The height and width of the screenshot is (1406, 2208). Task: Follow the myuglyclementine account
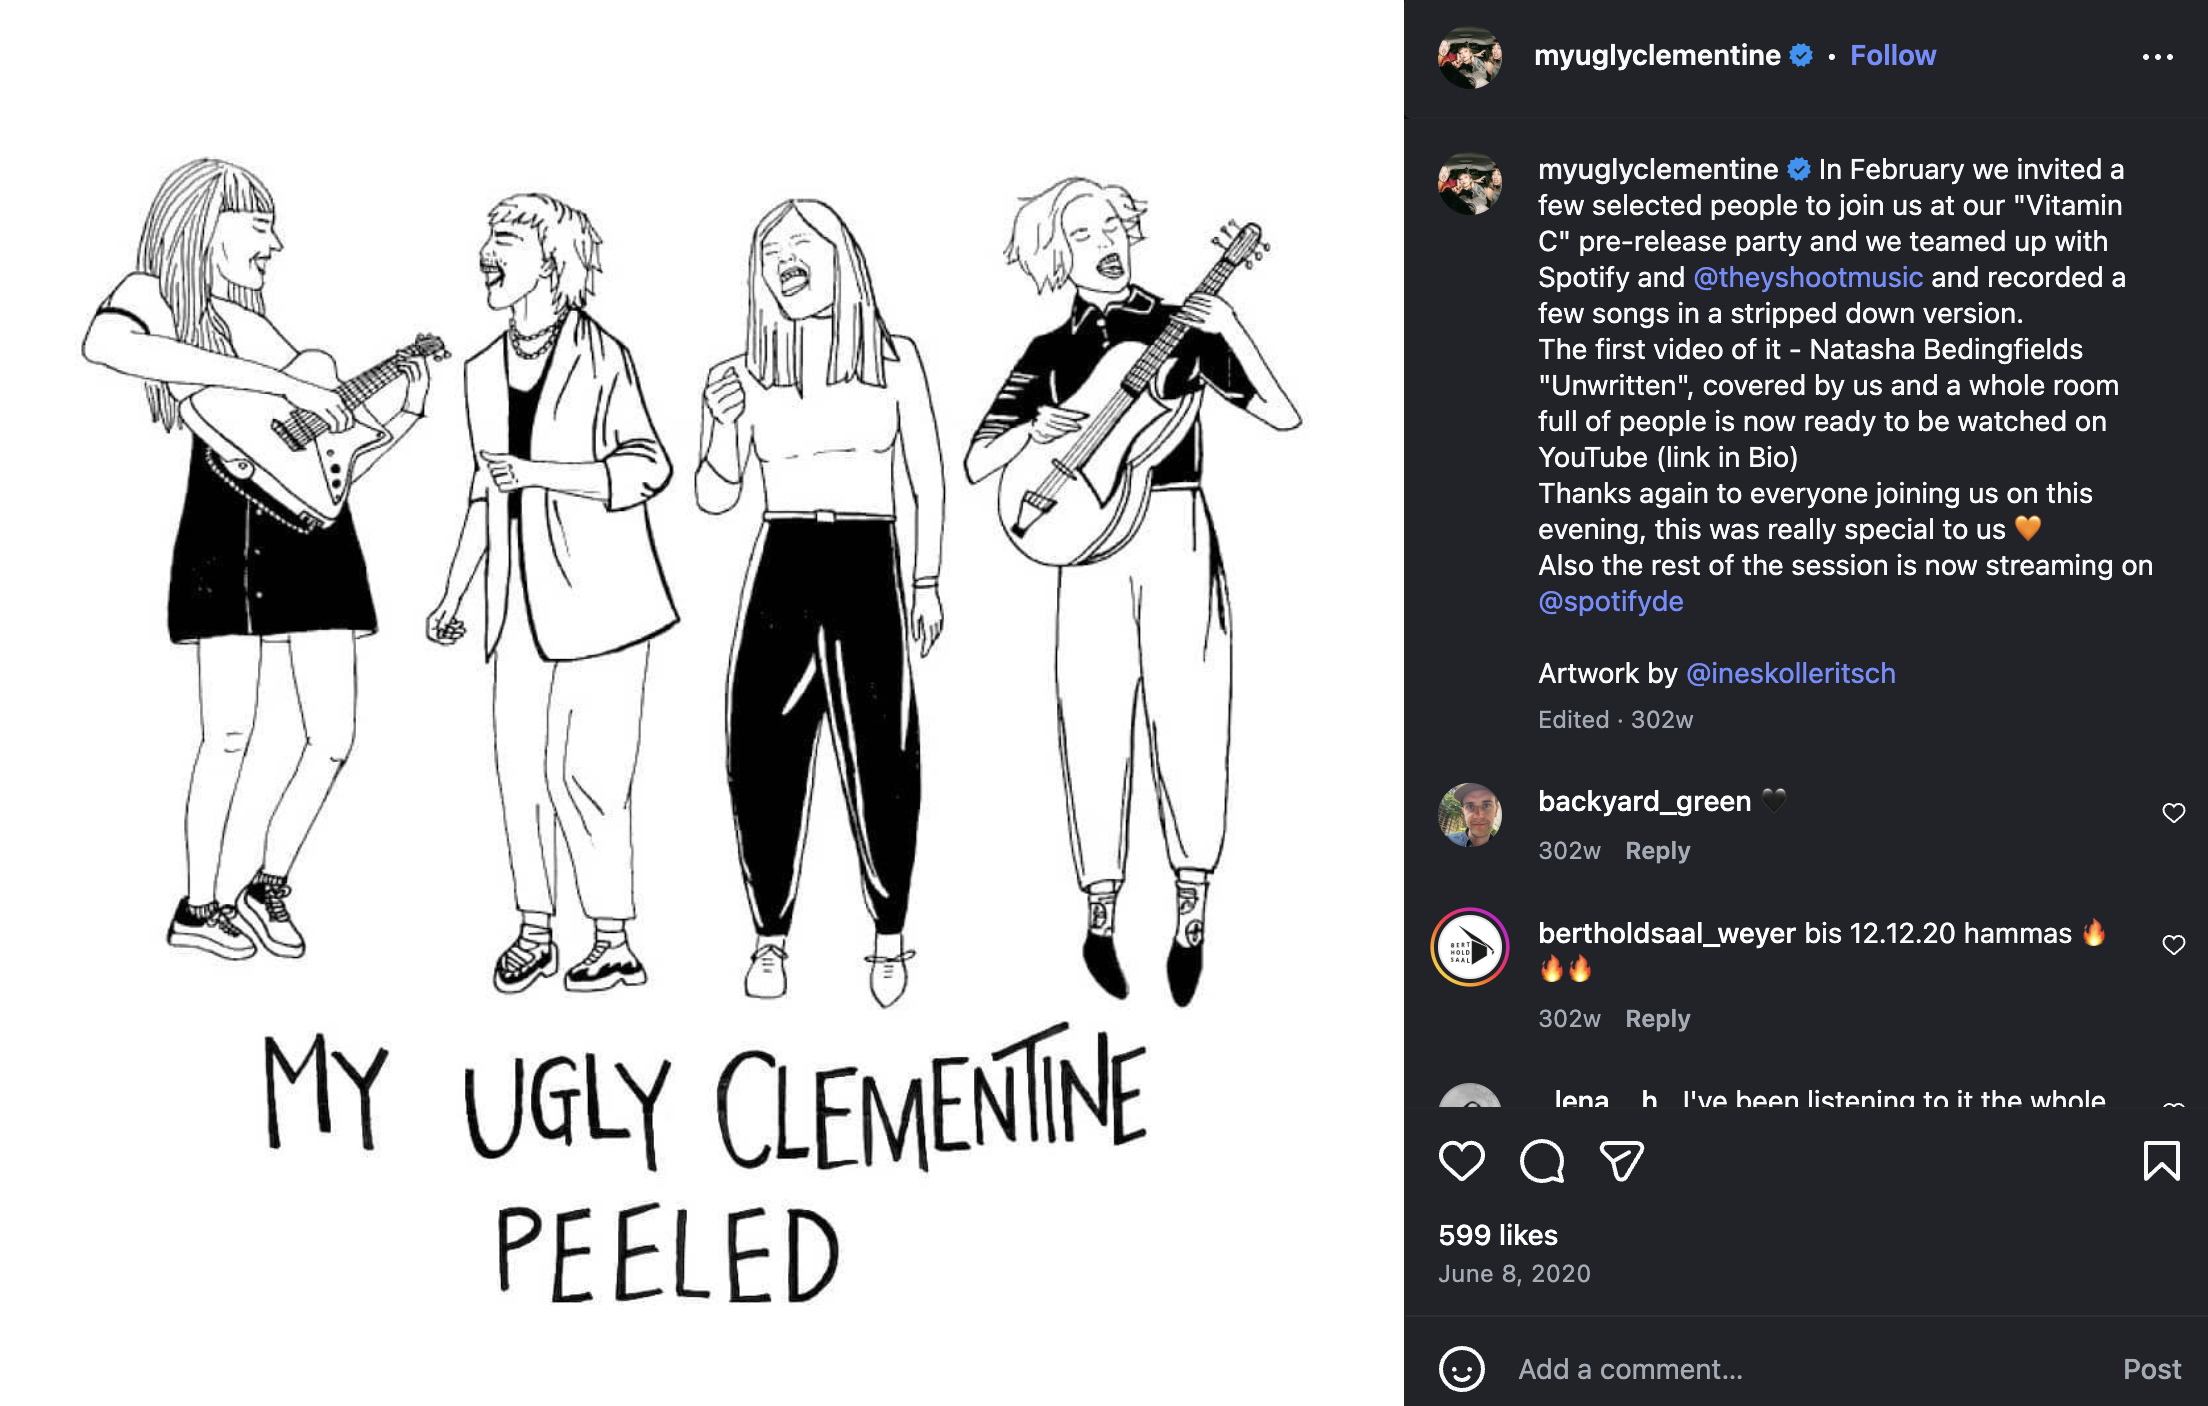(1892, 55)
